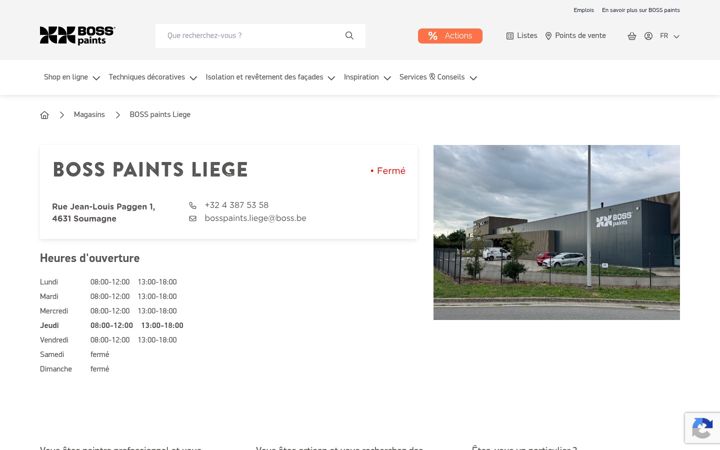
Task: Click BOSS paints Liege breadcrumb
Action: pos(160,115)
